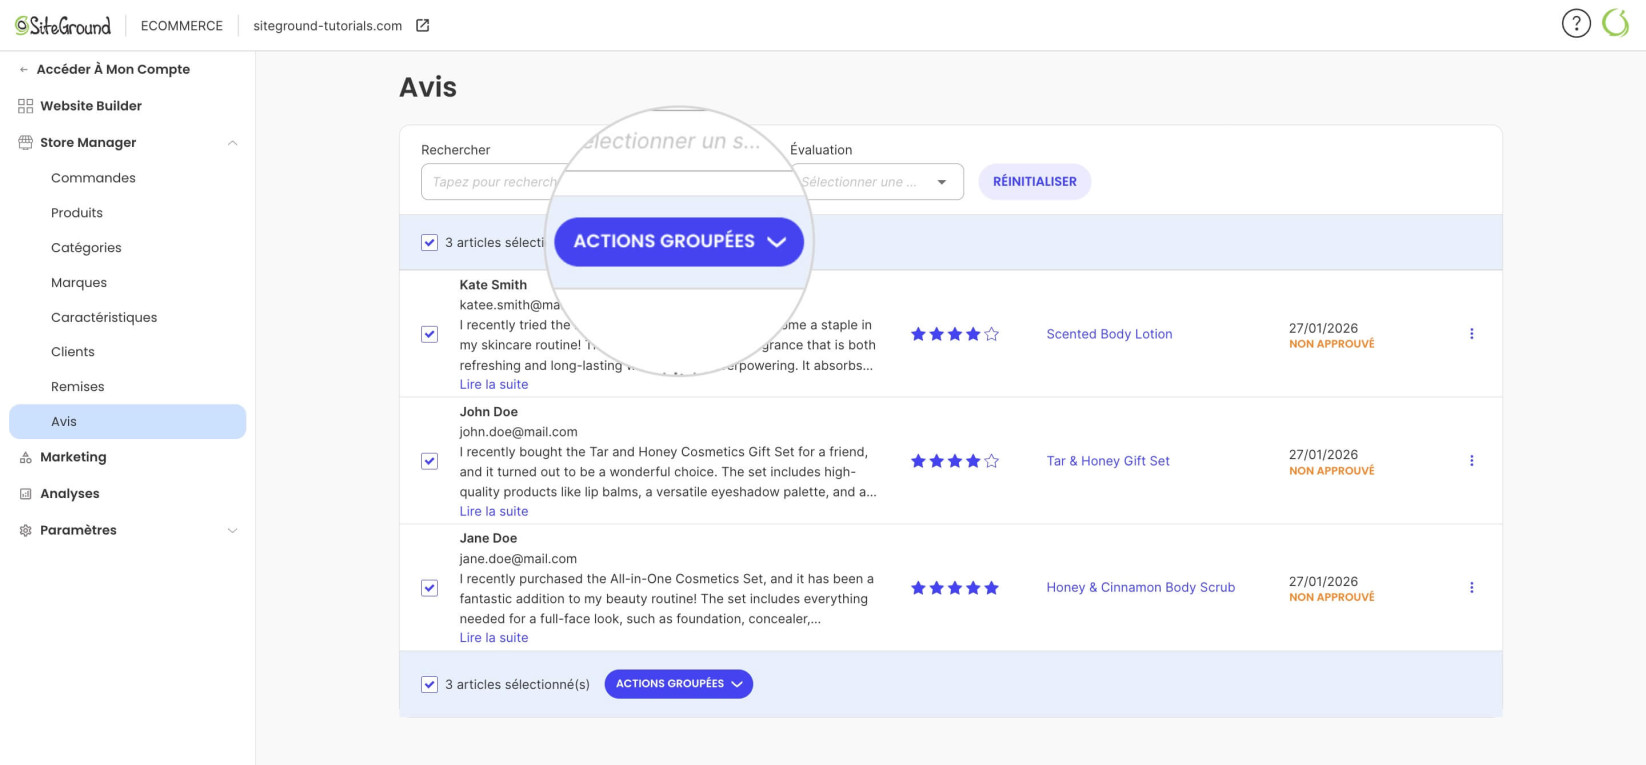This screenshot has width=1646, height=765.
Task: Uncheck the Kate Smith review checkbox
Action: tap(430, 334)
